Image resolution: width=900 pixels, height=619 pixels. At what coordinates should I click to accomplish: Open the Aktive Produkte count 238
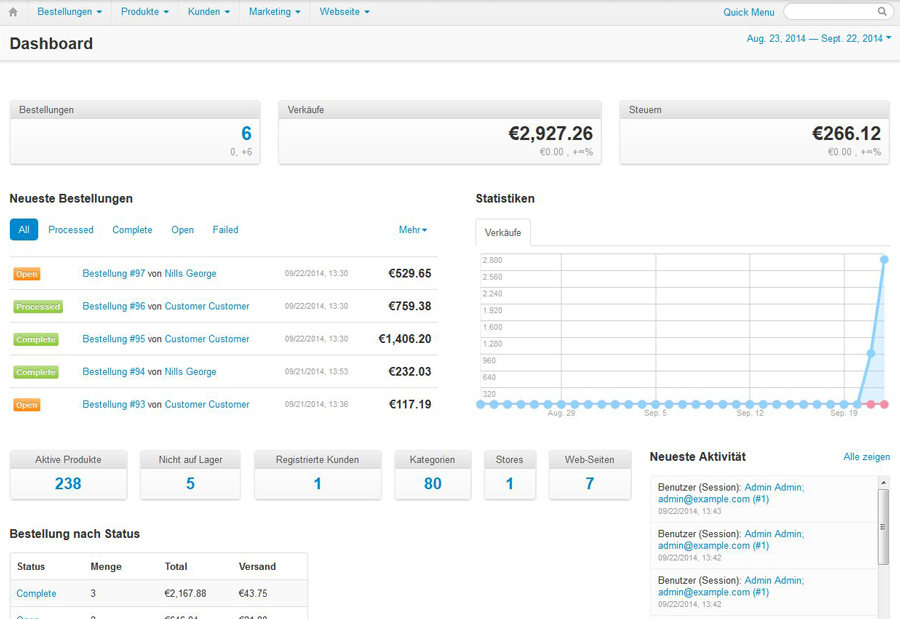pyautogui.click(x=68, y=483)
